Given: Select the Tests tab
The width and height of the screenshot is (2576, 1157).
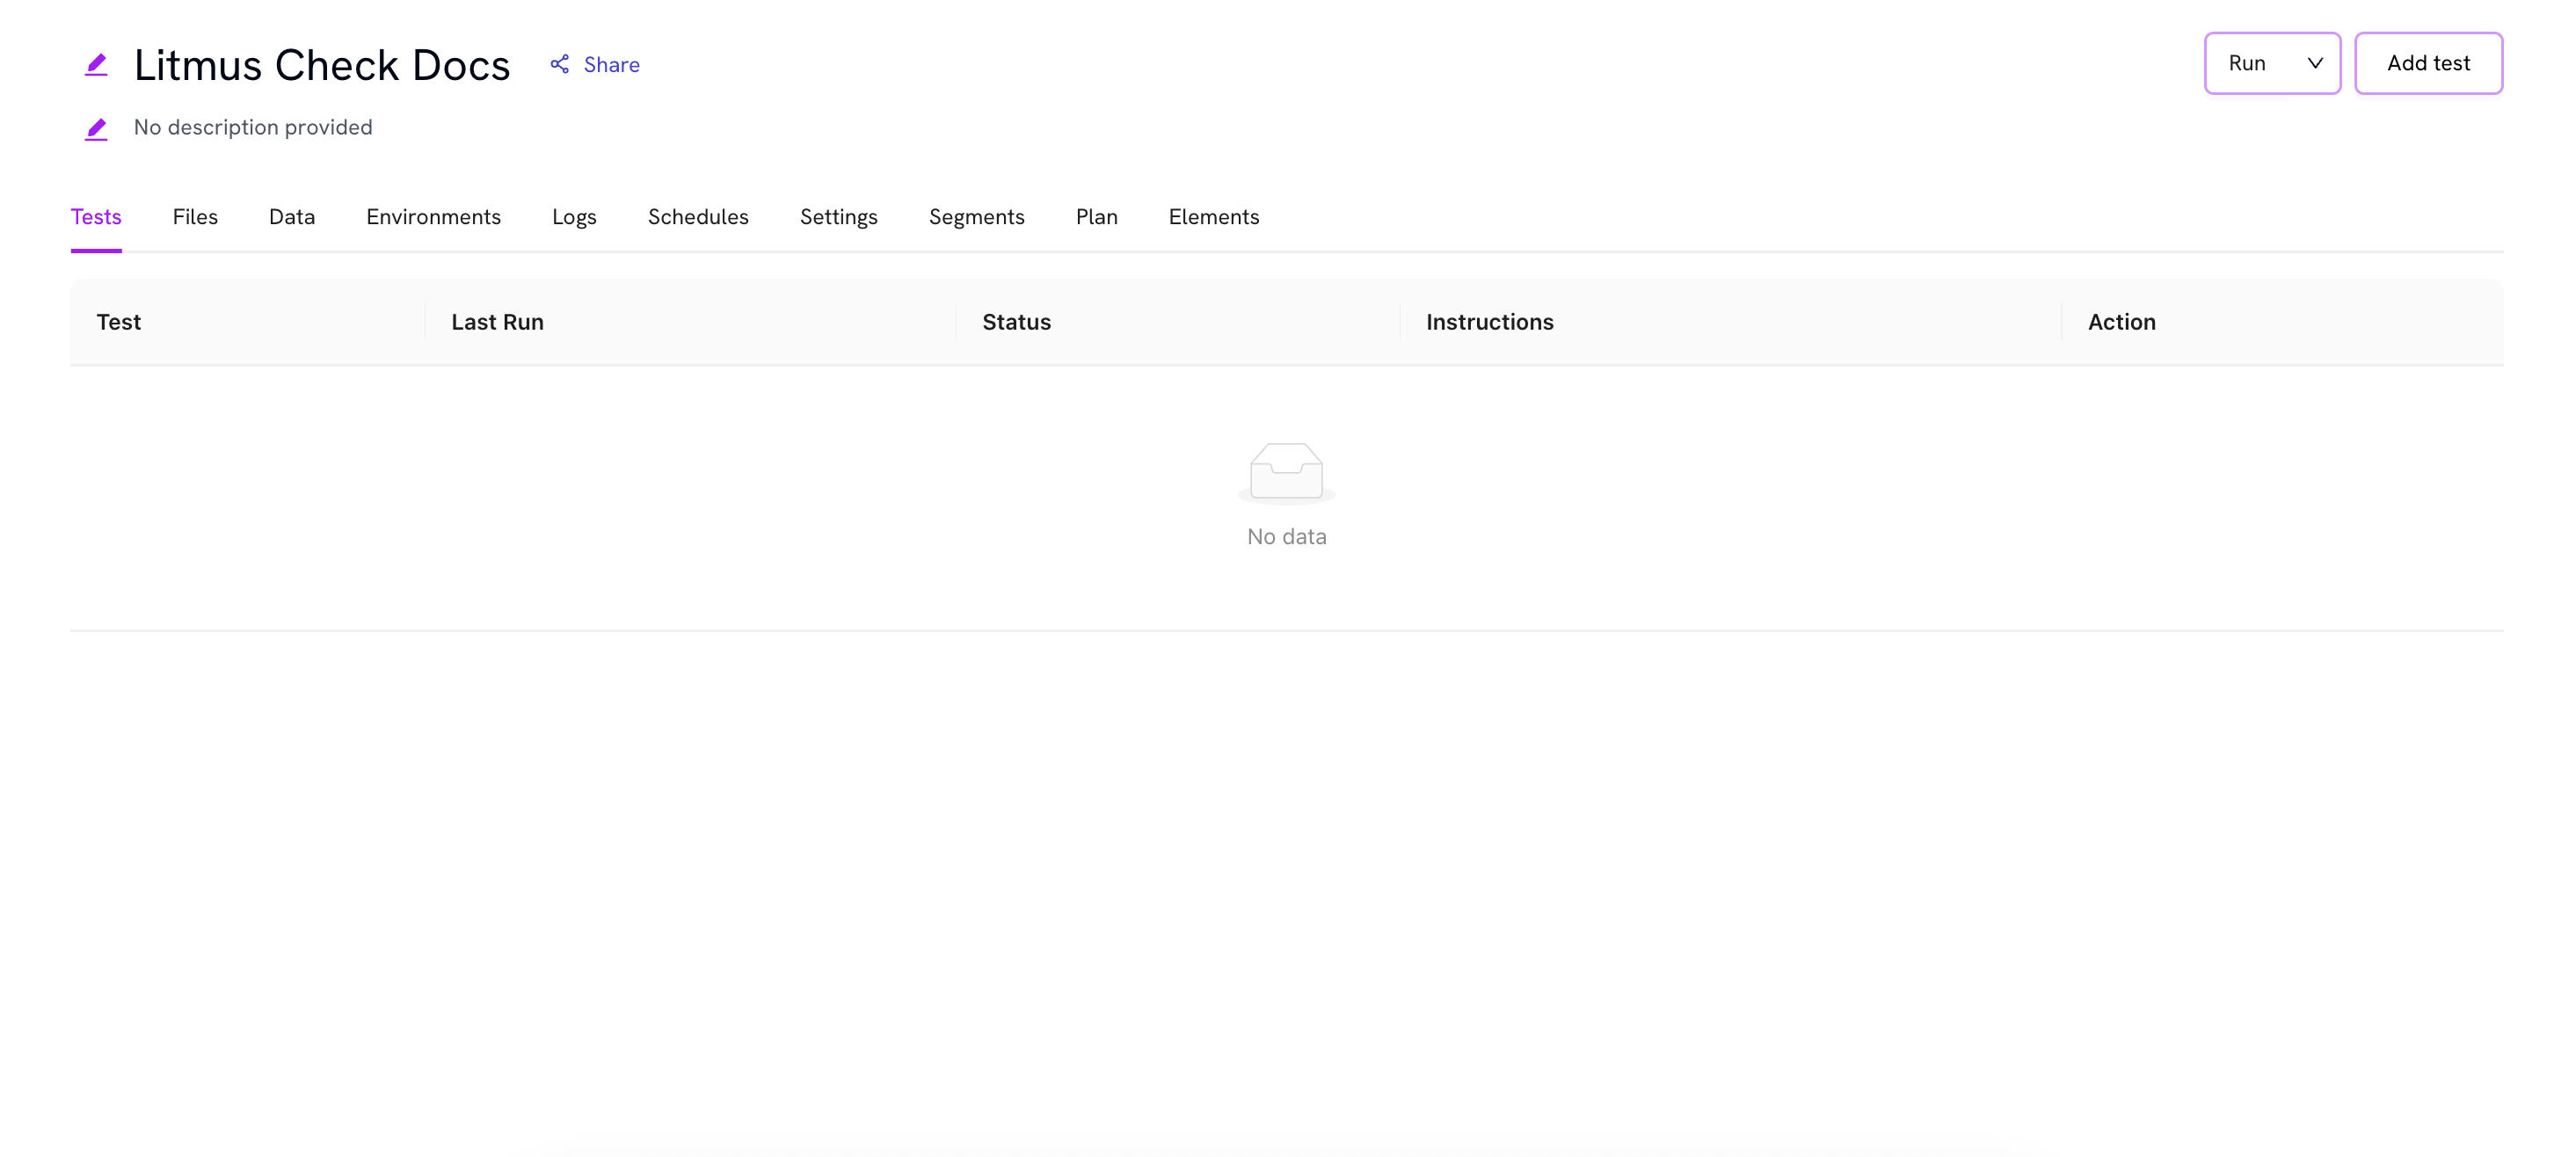Looking at the screenshot, I should [x=96, y=217].
